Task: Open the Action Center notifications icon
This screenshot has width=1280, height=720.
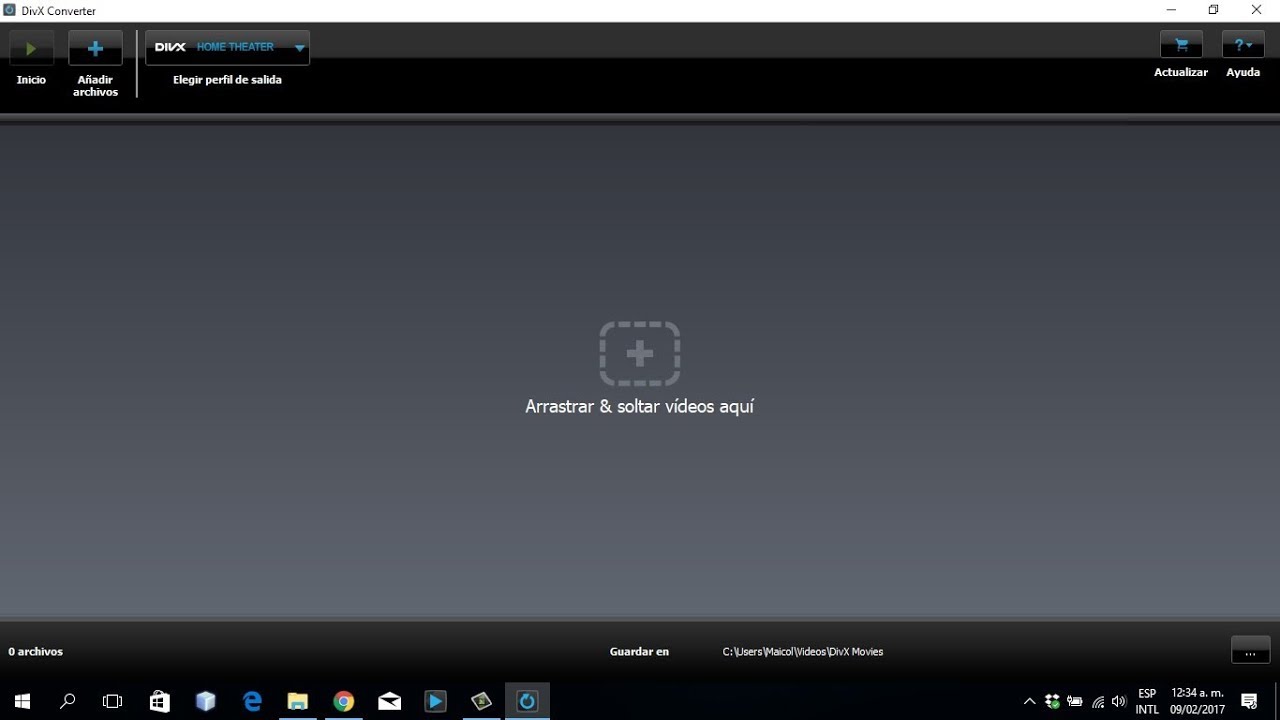Action: tap(1249, 701)
